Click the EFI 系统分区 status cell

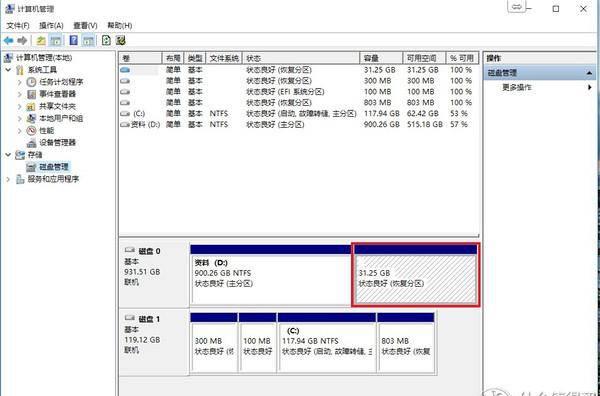[x=285, y=92]
